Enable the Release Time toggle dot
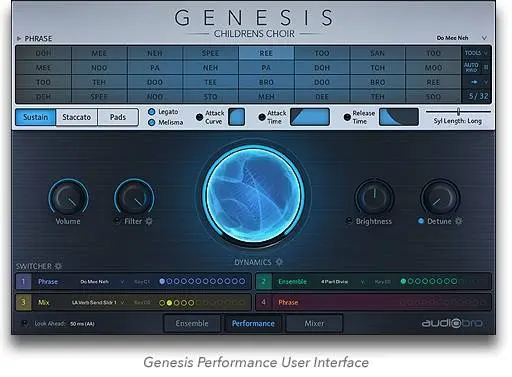 coord(347,117)
